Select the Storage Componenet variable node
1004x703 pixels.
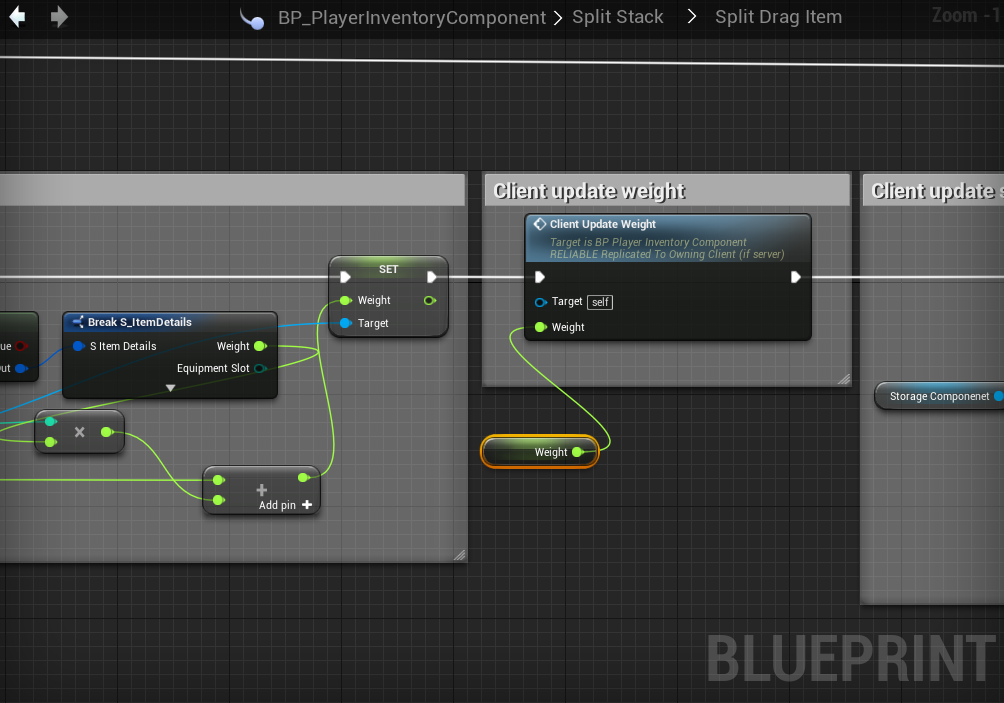click(x=938, y=396)
